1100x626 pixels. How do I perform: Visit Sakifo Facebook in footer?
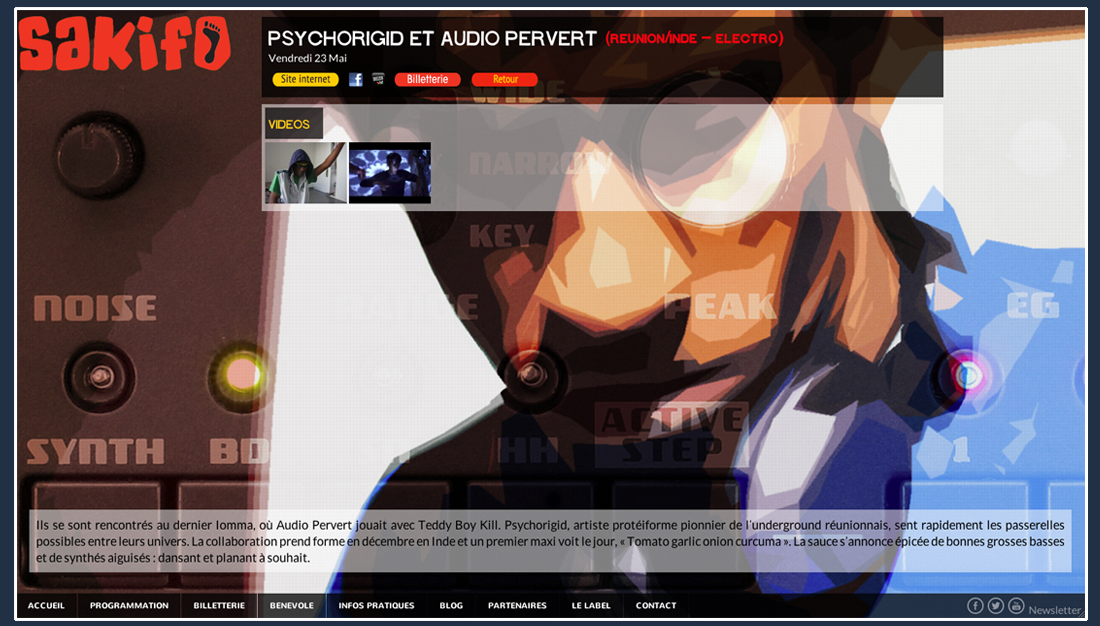click(x=975, y=605)
